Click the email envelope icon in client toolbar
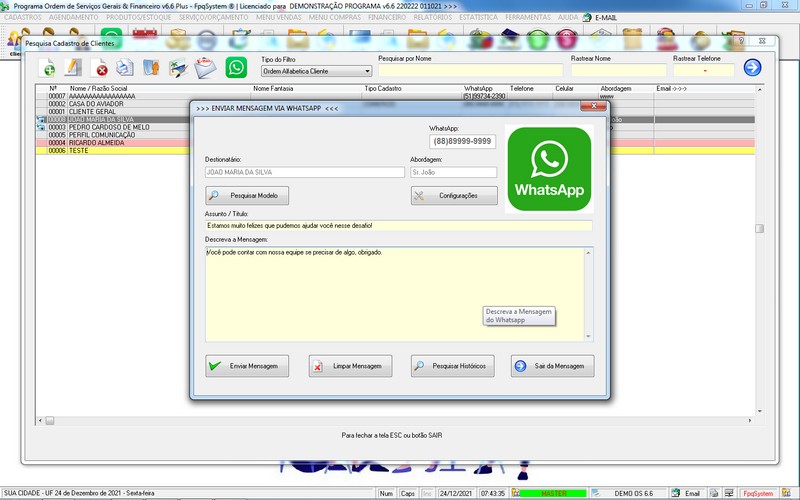 [205, 67]
